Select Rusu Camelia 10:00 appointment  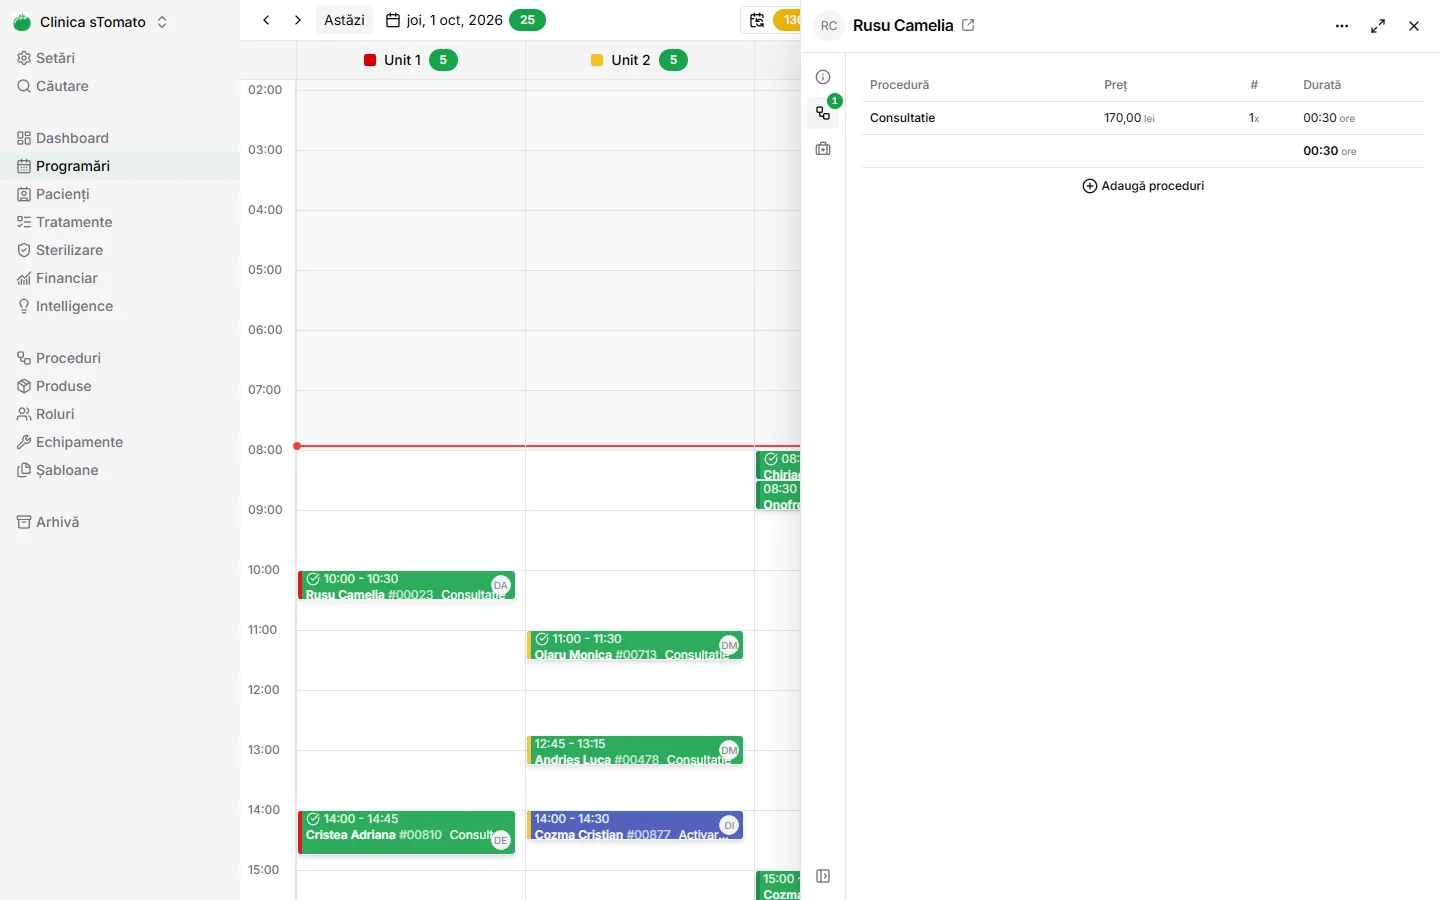pos(406,585)
